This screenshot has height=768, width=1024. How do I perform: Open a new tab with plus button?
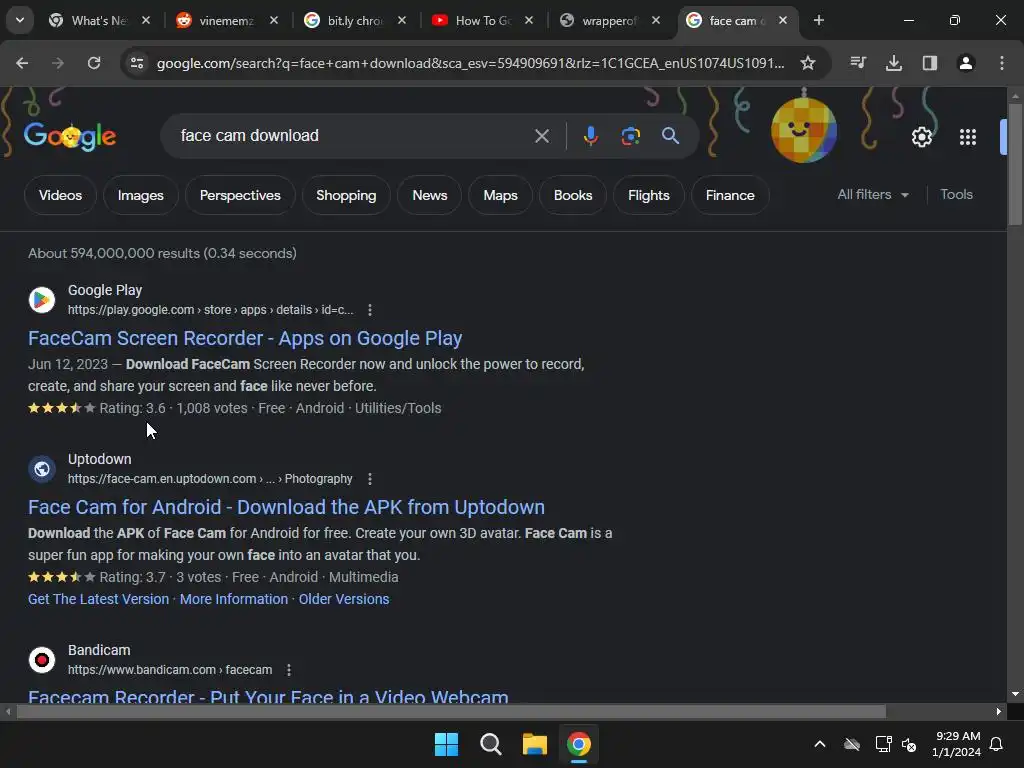[818, 20]
